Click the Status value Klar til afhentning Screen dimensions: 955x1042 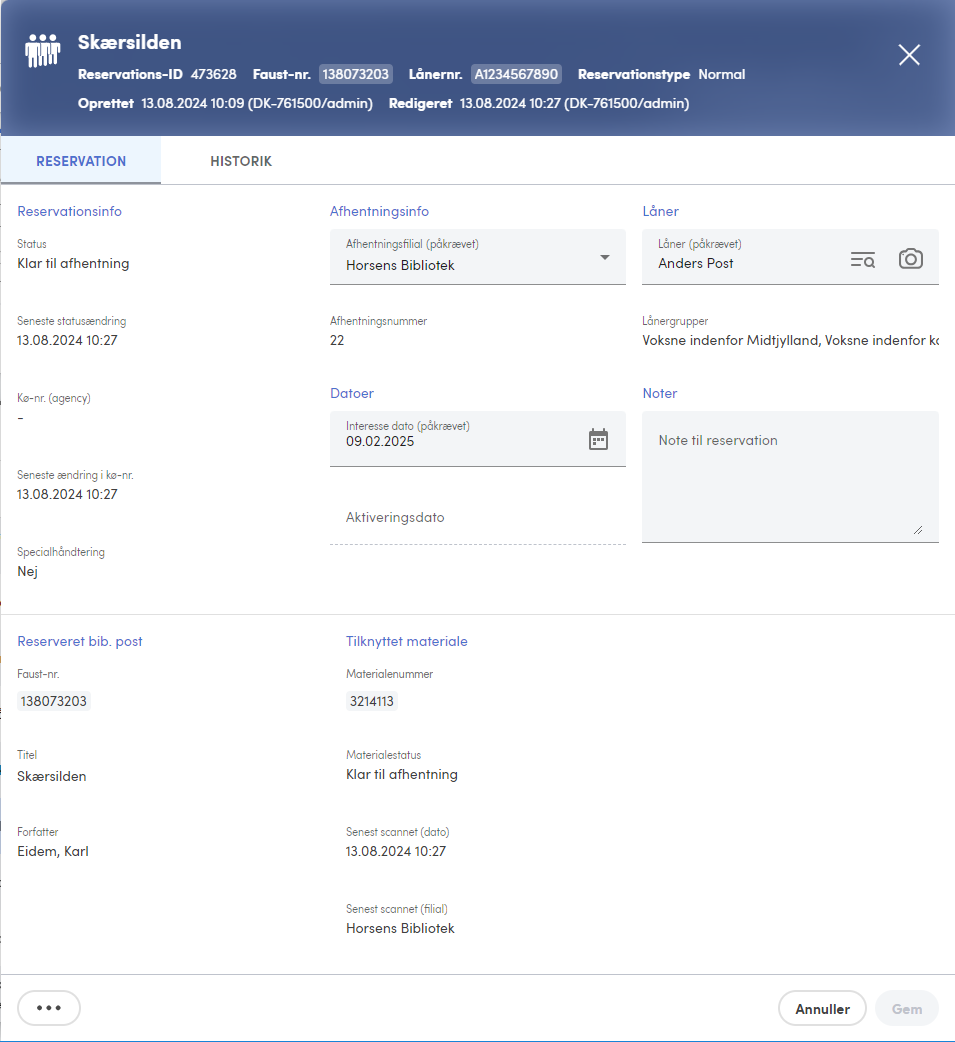coord(73,263)
